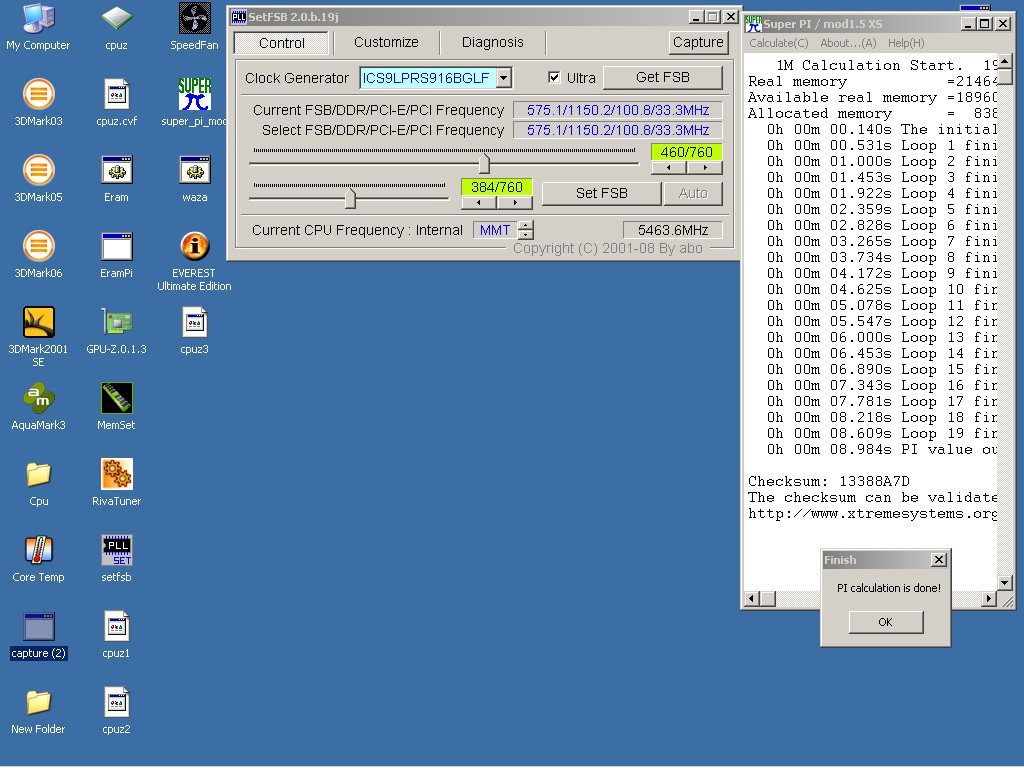Select the cpuz3 file icon
Image resolution: width=1024 pixels, height=768 pixels.
pyautogui.click(x=194, y=331)
